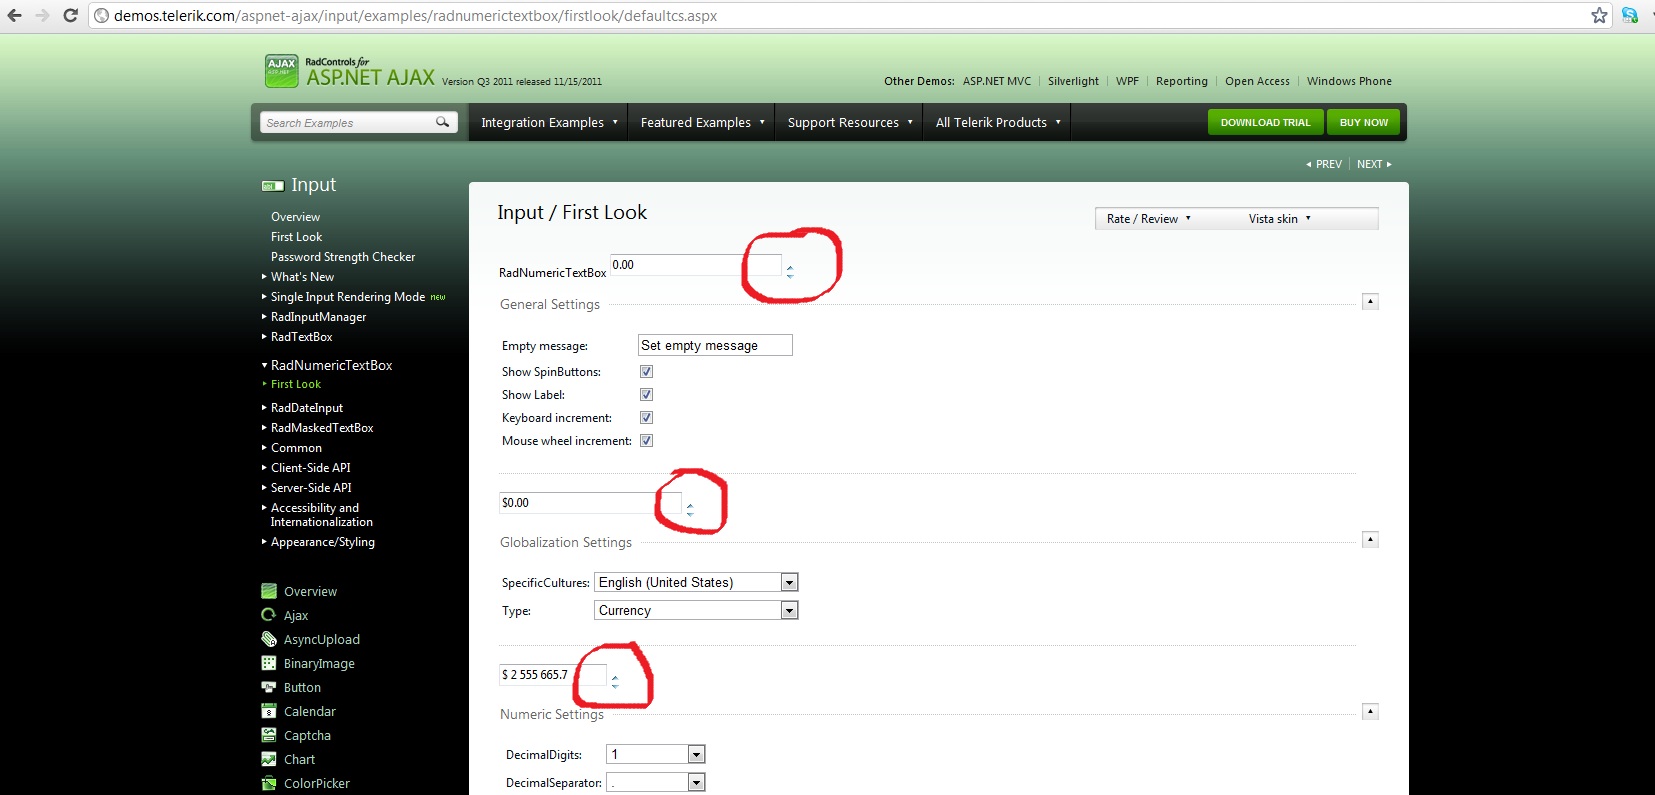Click the Empty message text field

click(715, 345)
